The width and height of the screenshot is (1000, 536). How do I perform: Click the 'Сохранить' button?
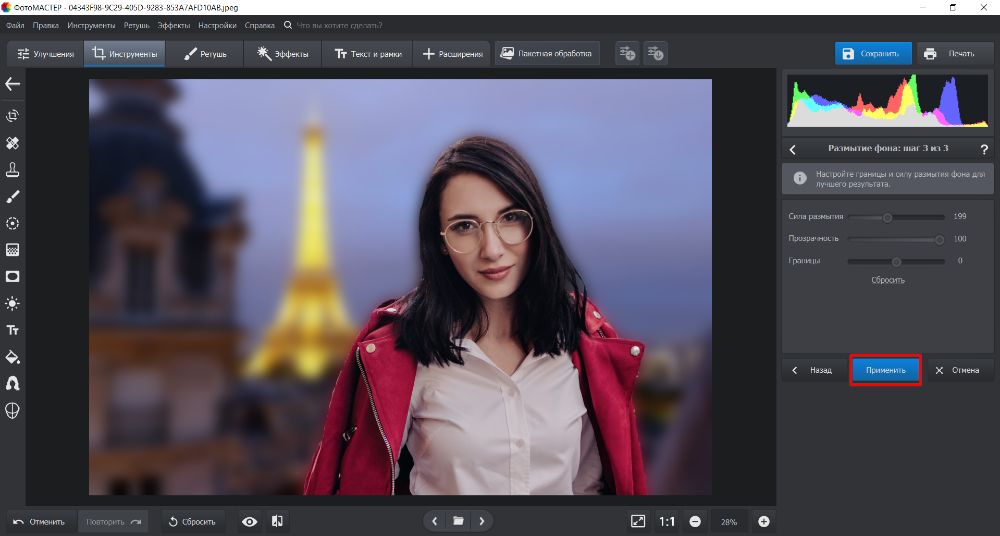(x=873, y=54)
